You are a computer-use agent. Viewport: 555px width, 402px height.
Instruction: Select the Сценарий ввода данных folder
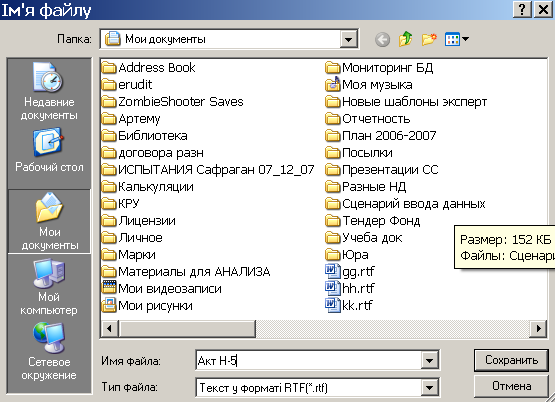tap(405, 203)
